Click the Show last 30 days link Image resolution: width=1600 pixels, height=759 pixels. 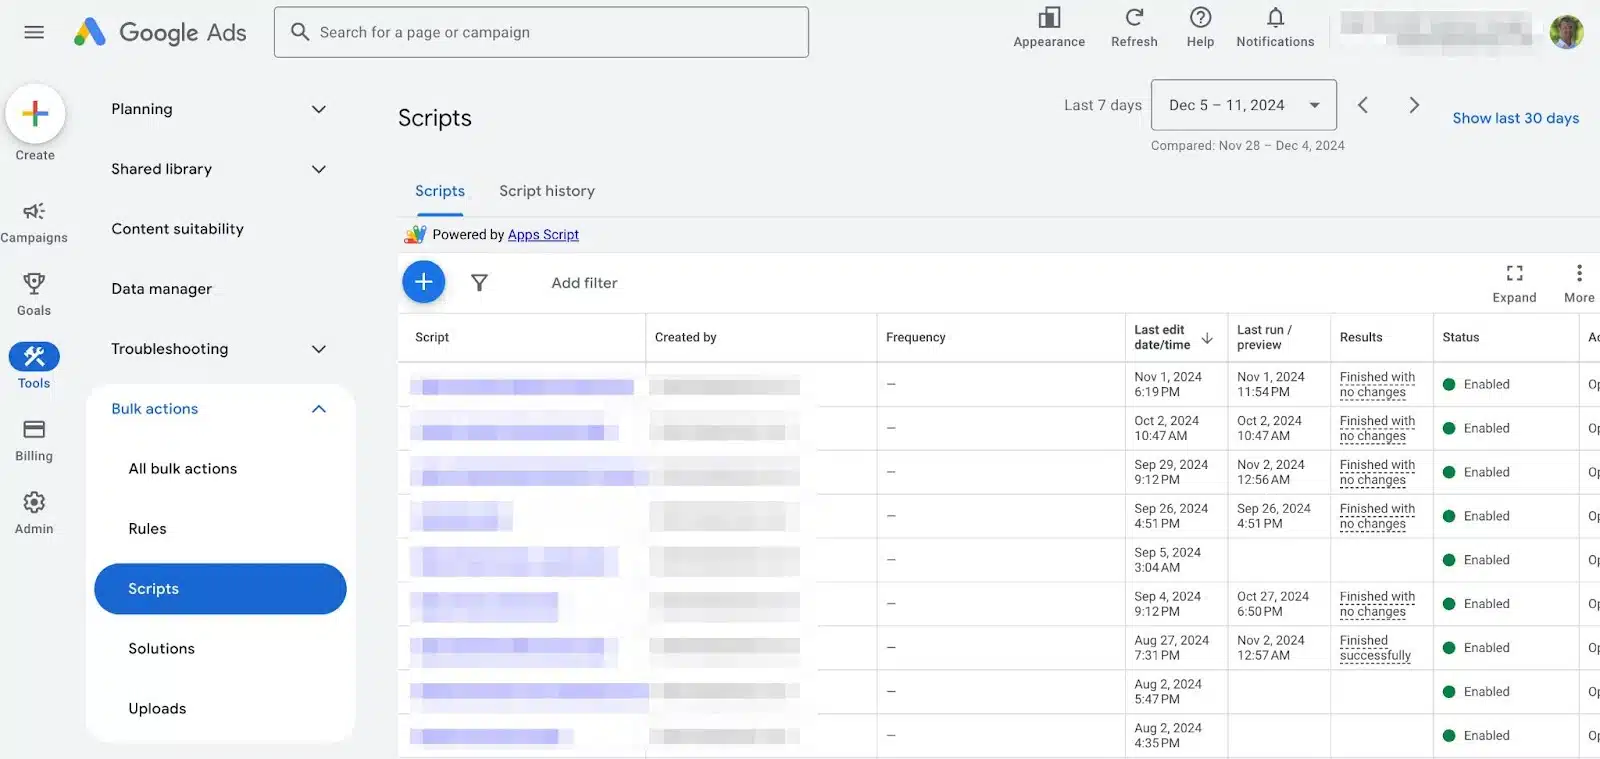coord(1515,118)
